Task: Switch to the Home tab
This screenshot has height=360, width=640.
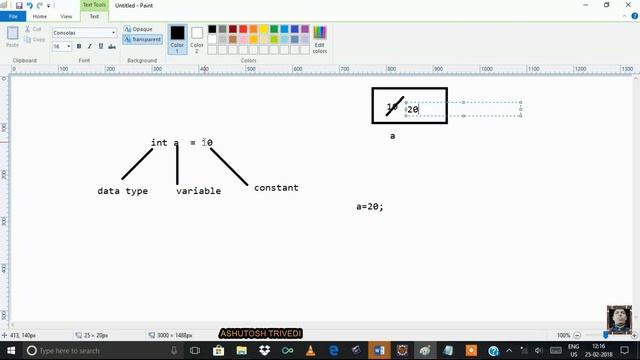Action: [x=40, y=16]
